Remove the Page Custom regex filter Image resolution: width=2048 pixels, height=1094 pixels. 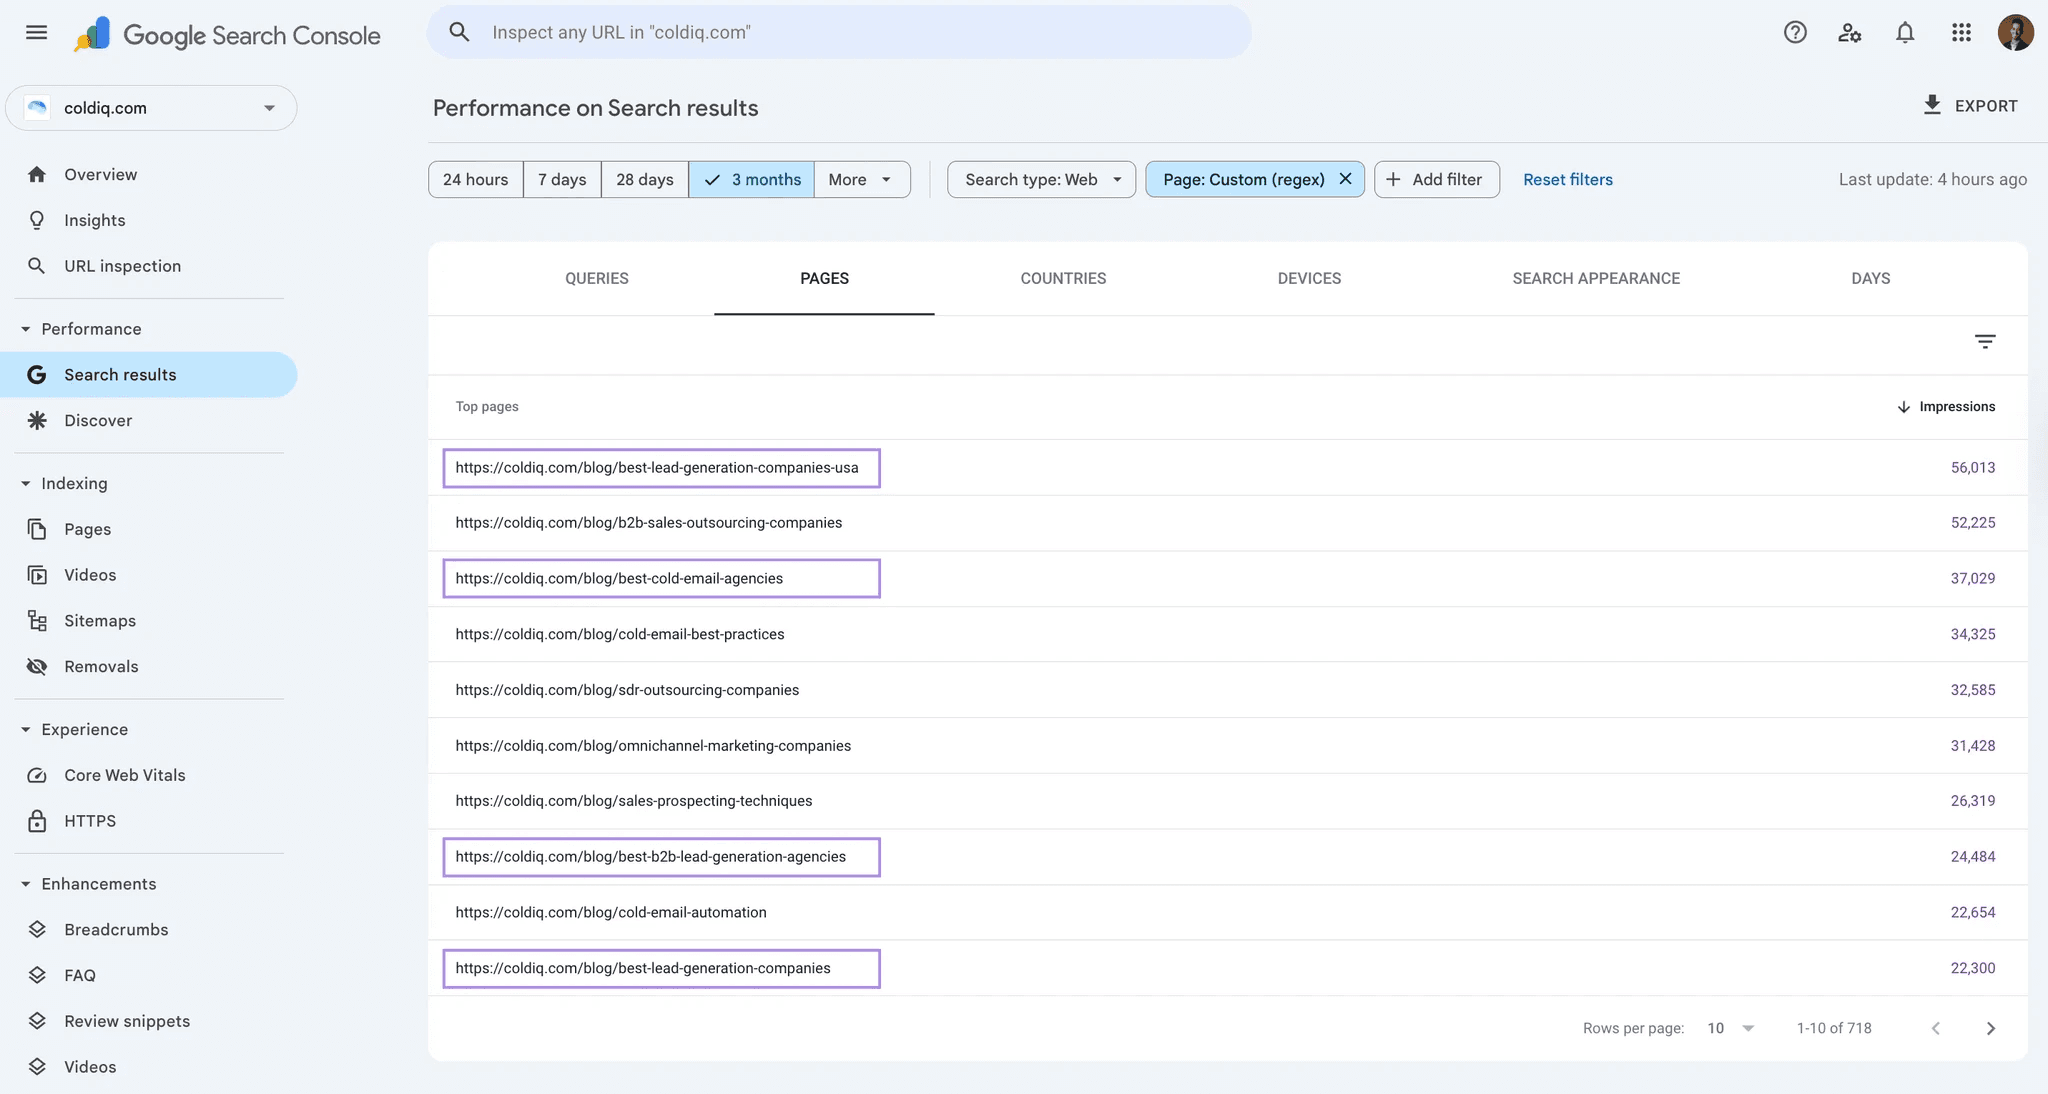1346,179
